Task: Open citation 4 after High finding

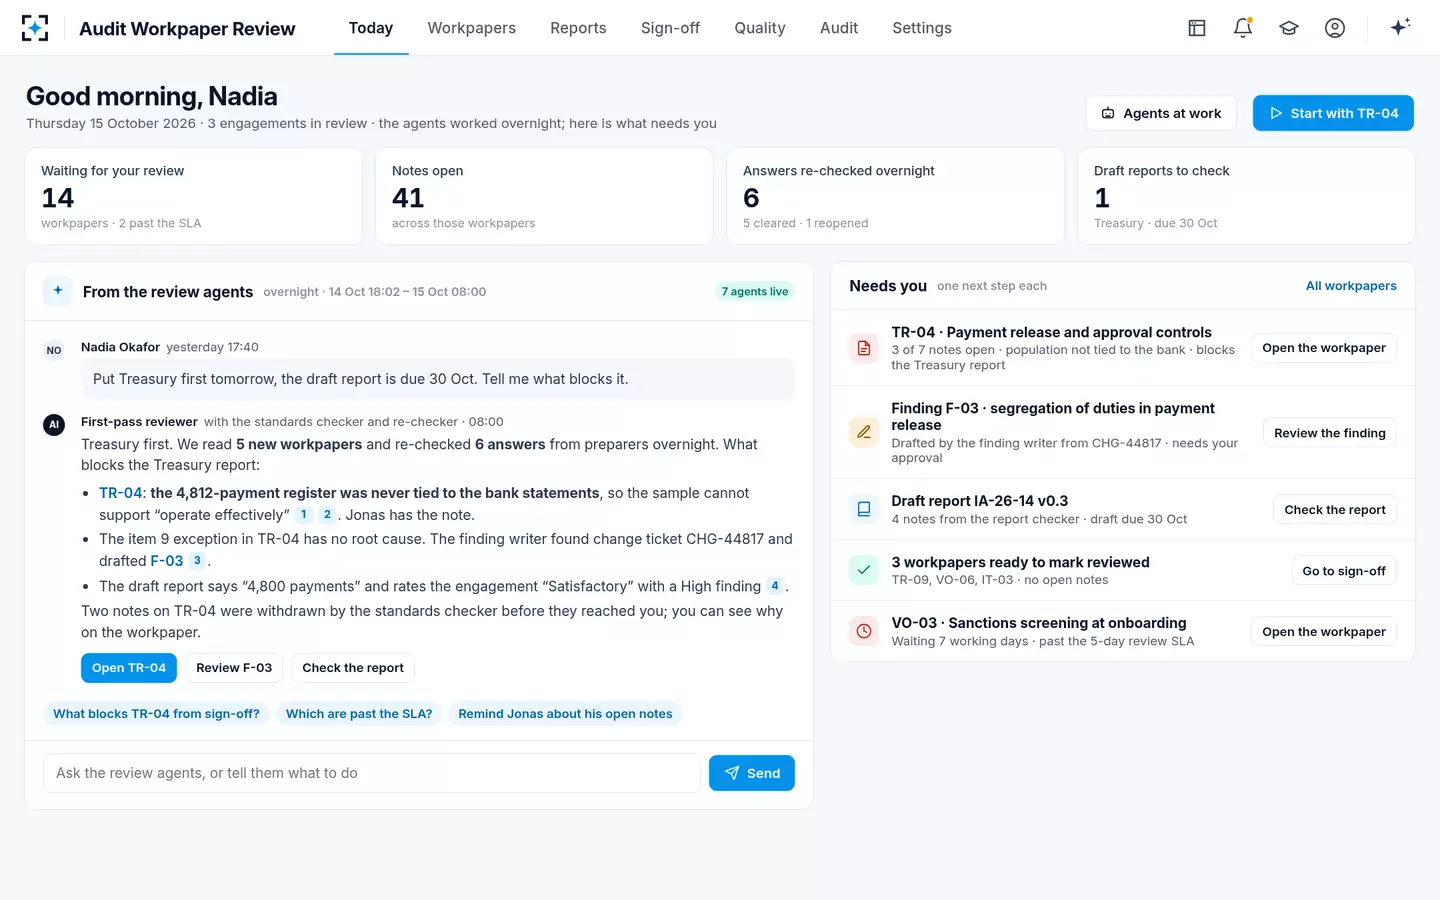Action: [775, 586]
